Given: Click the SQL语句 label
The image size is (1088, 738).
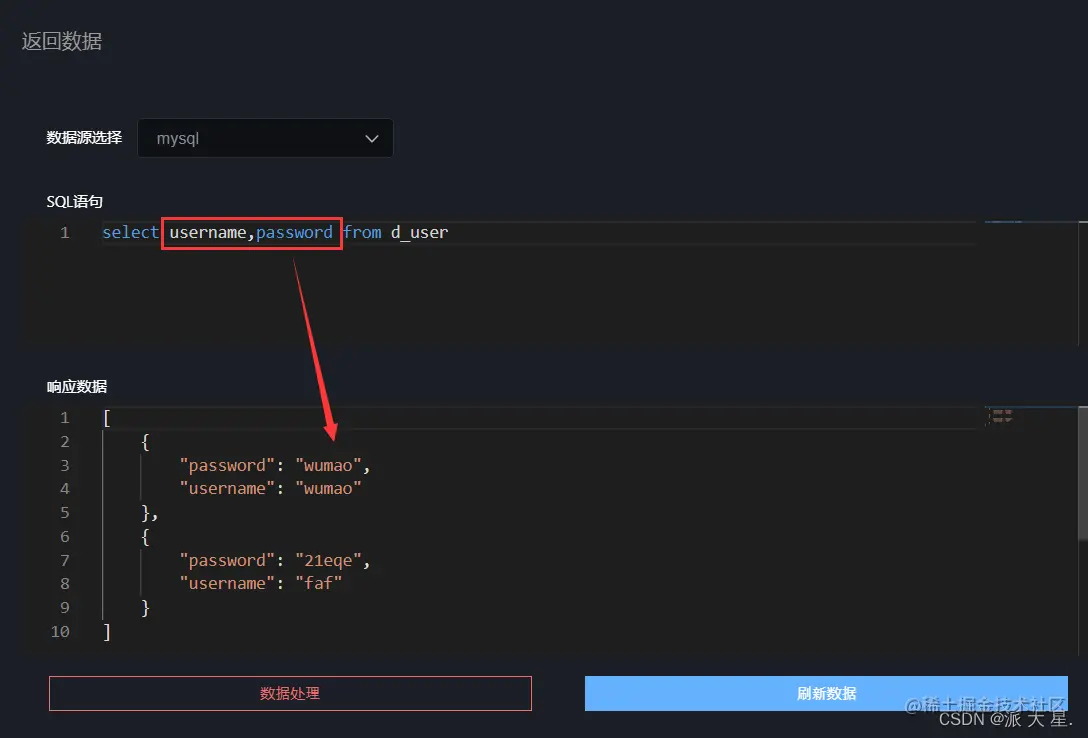Looking at the screenshot, I should click(74, 202).
